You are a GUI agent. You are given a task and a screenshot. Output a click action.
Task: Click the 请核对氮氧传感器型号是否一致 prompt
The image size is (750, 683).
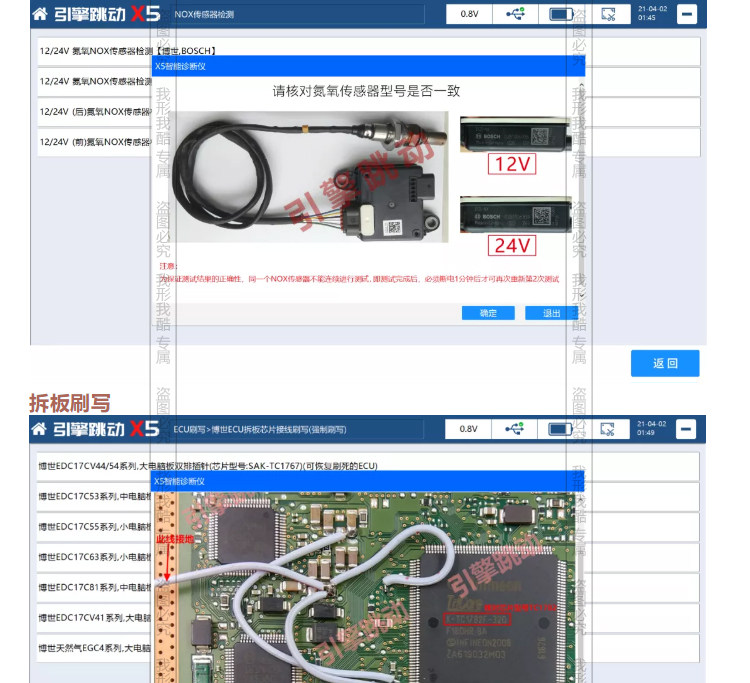tap(366, 91)
